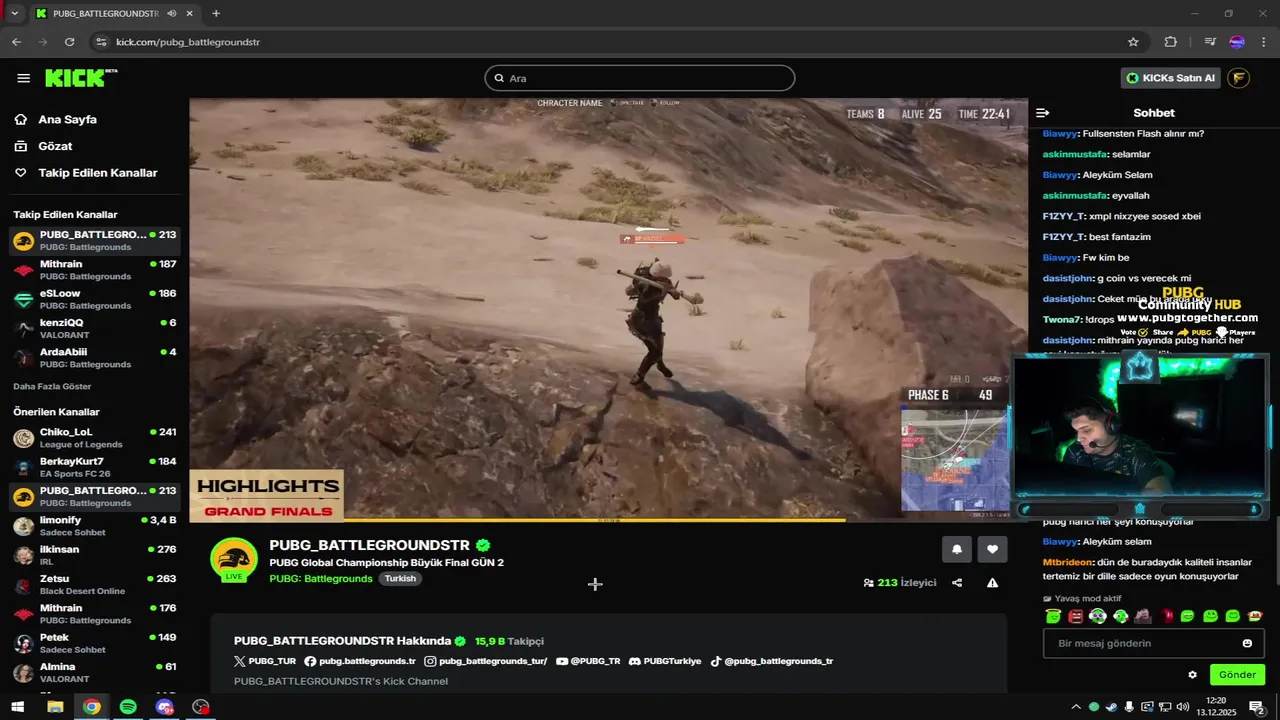Screen dimensions: 1280x720
Task: Go back with browser back arrow
Action: point(16,42)
